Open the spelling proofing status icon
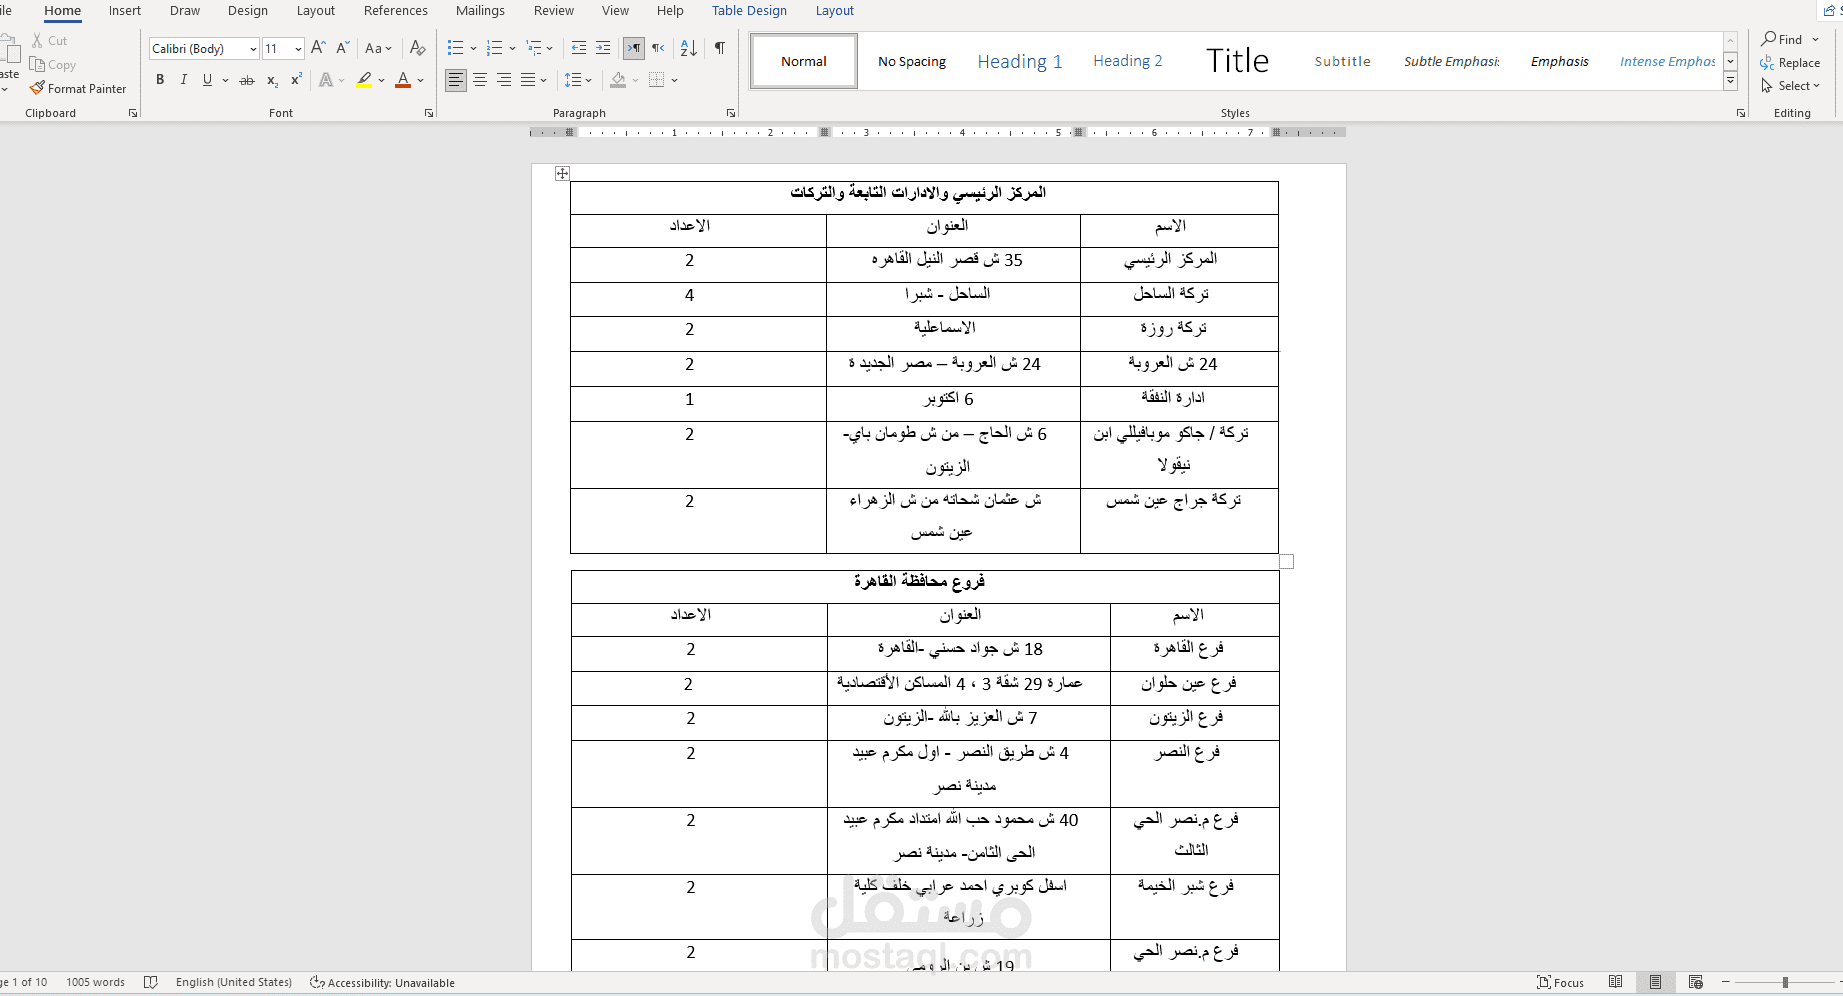This screenshot has height=996, width=1843. (x=151, y=982)
